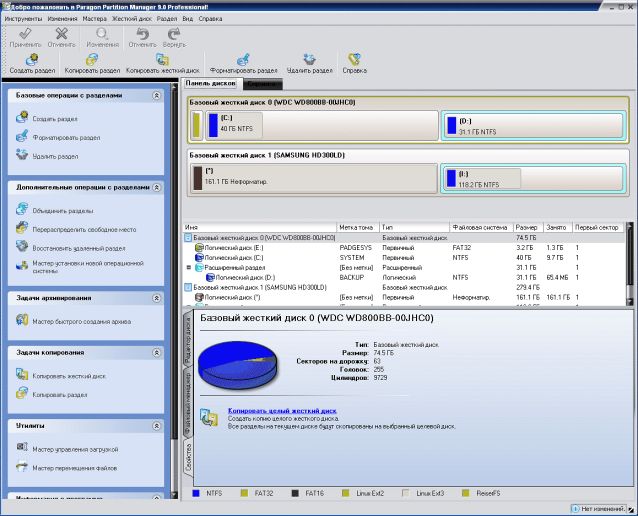This screenshot has width=638, height=516.
Task: Open the vertical Свойства tab
Action: pyautogui.click(x=188, y=457)
